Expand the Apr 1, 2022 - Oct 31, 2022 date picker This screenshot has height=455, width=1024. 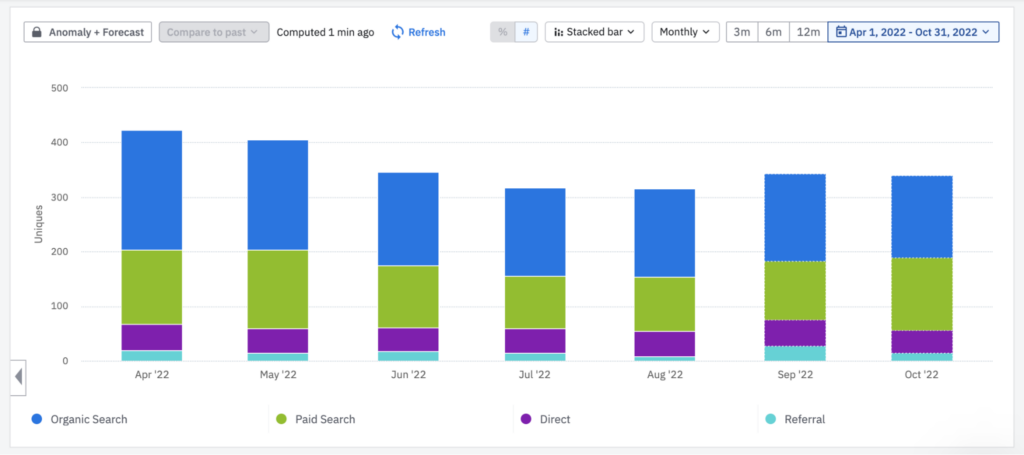[913, 32]
